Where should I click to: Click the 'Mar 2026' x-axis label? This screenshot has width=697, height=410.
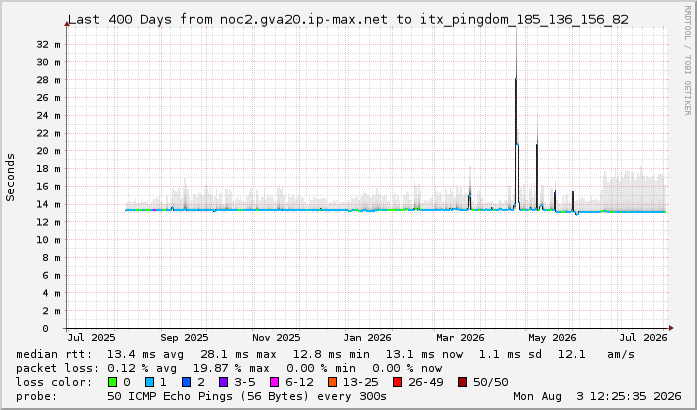(460, 338)
